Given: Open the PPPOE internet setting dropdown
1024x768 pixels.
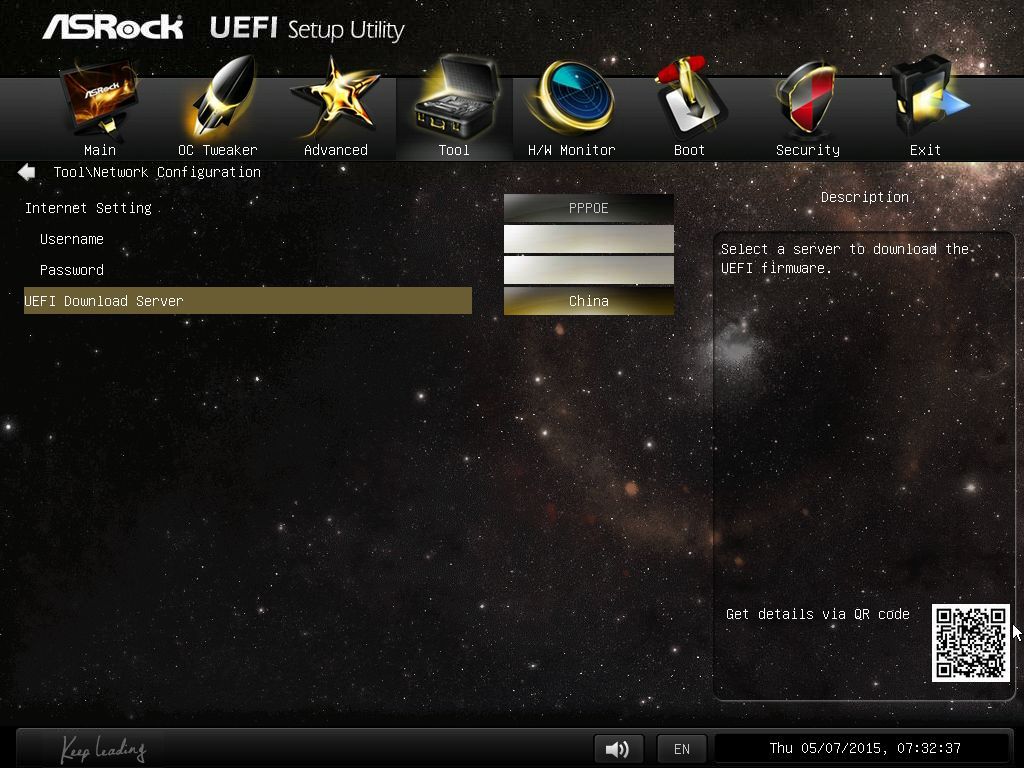Looking at the screenshot, I should pyautogui.click(x=588, y=208).
